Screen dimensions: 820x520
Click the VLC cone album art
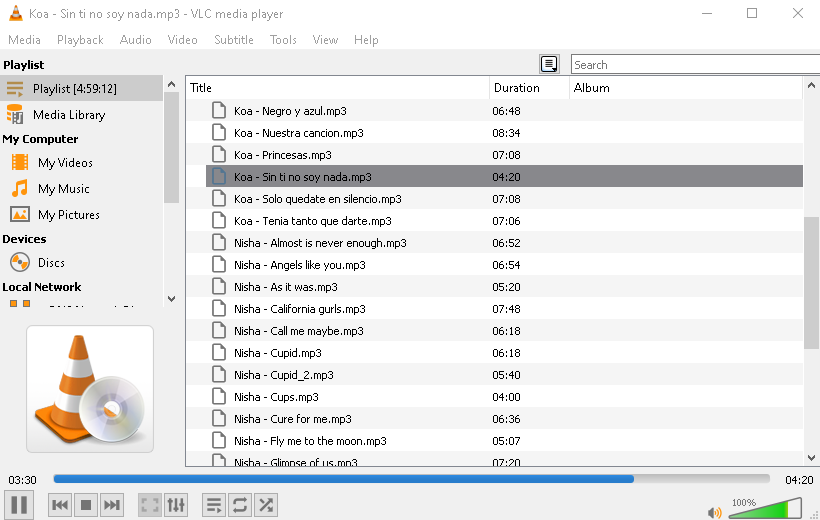90,389
